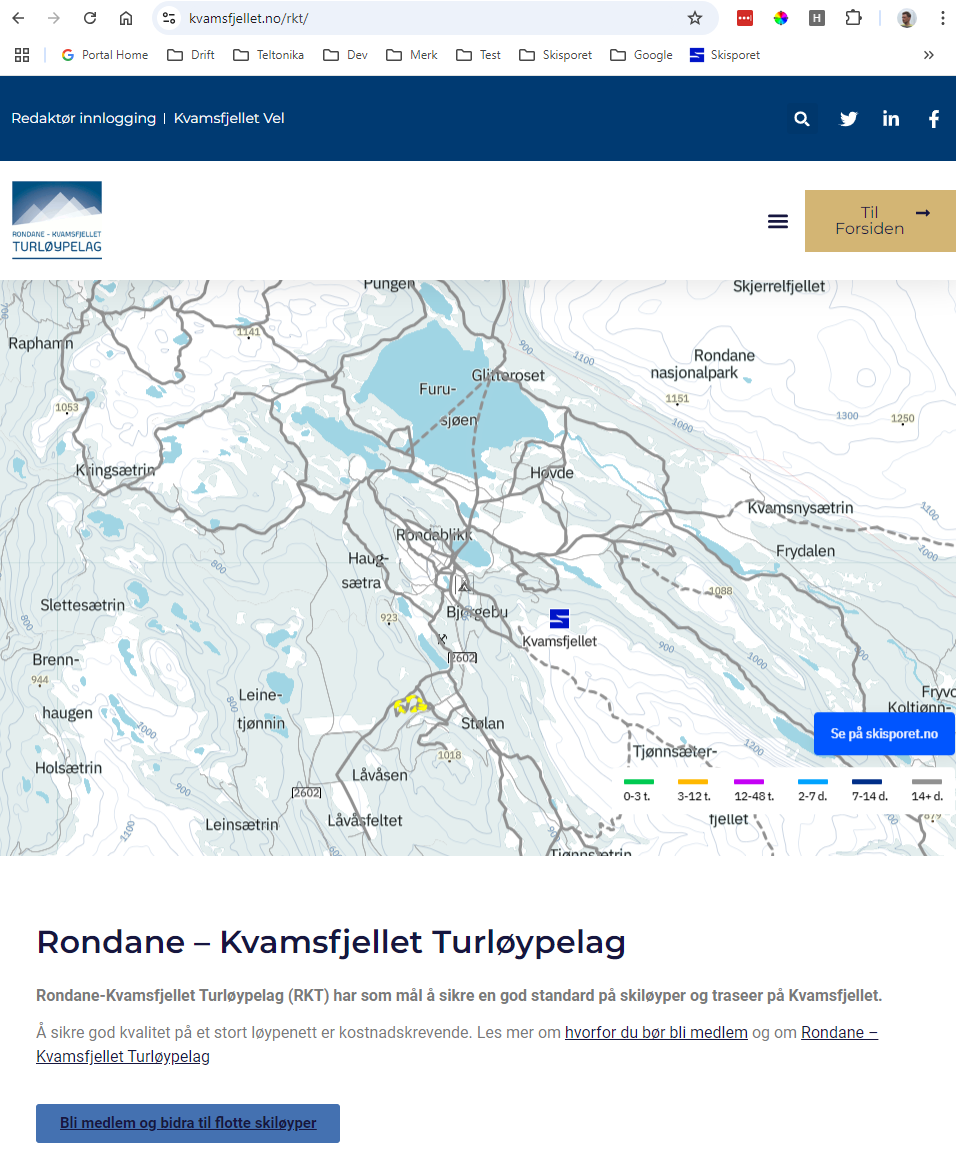Show more bookmarks with double chevron

pyautogui.click(x=929, y=55)
